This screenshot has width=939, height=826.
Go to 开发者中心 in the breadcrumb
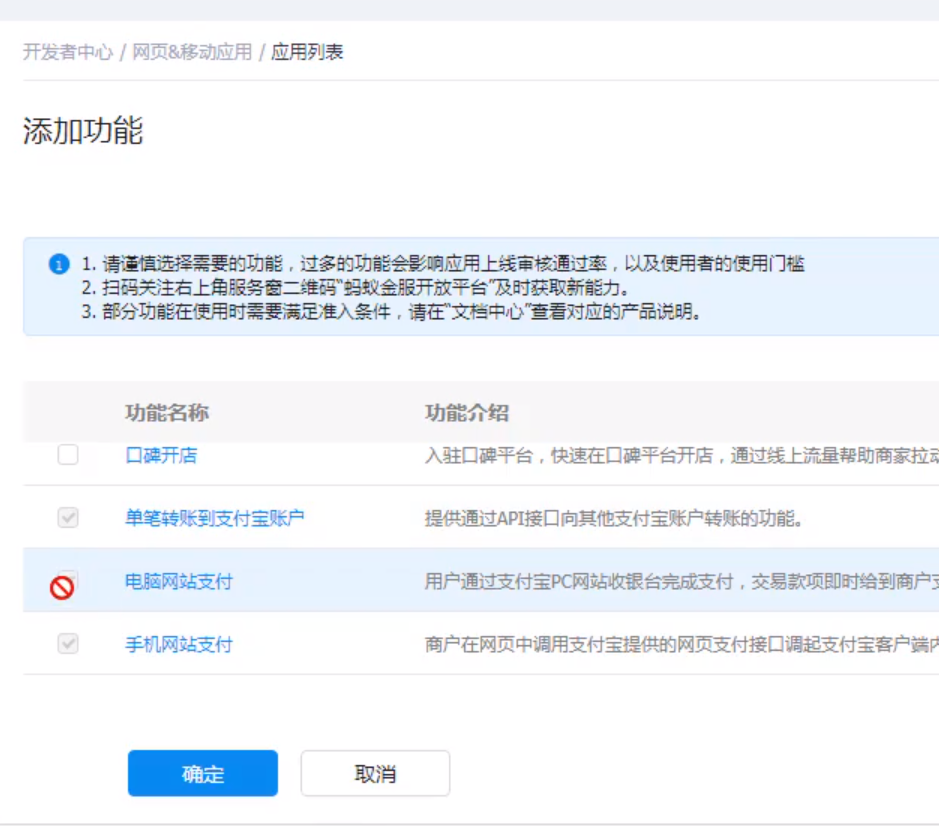click(x=68, y=52)
